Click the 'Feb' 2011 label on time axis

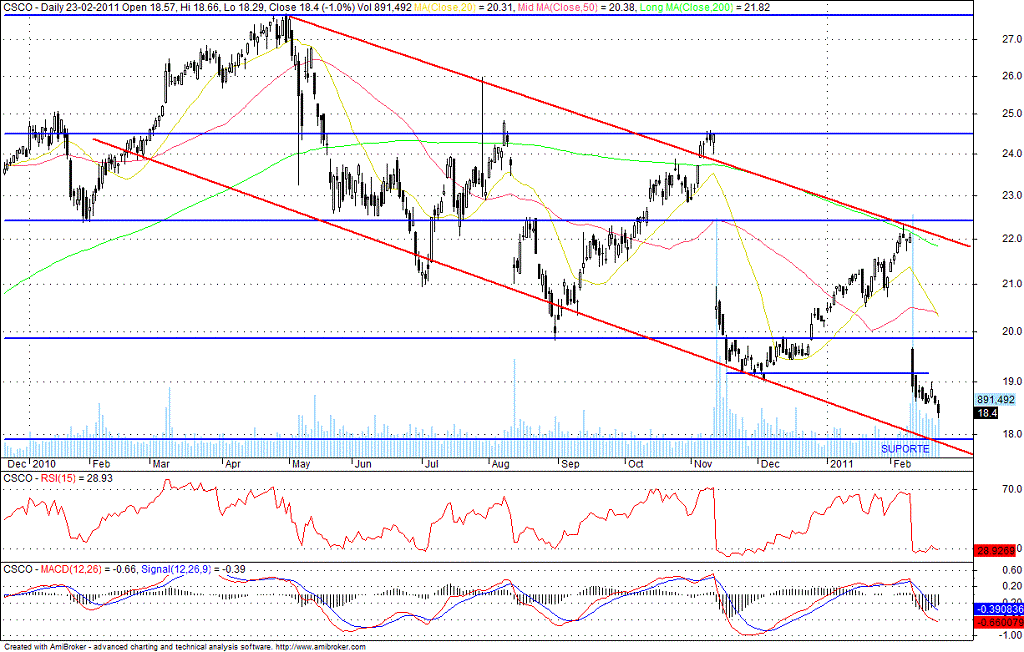[x=902, y=464]
